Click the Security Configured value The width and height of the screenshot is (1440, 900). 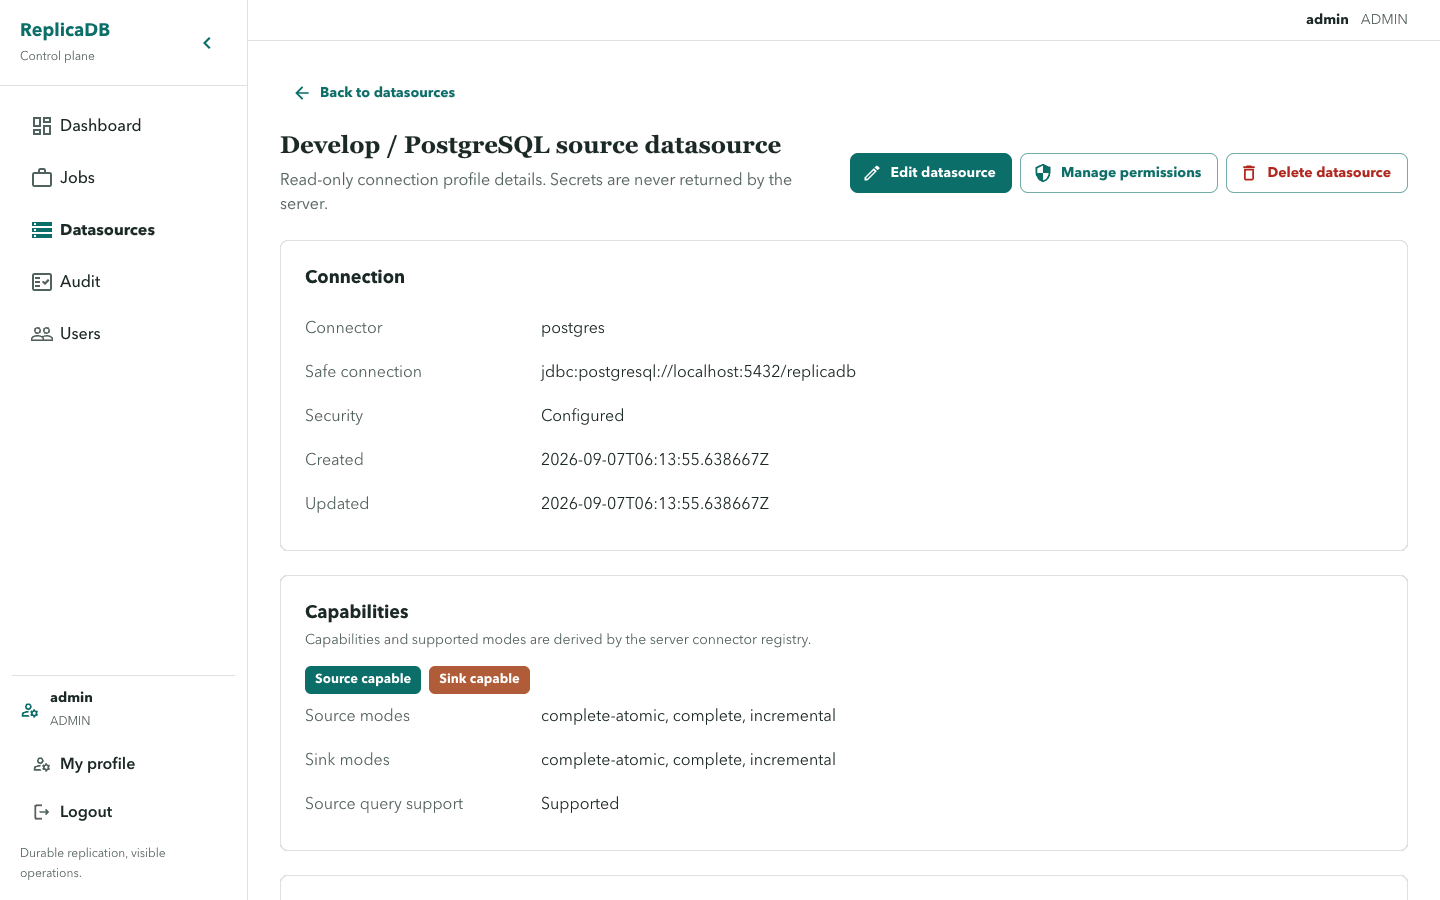point(582,416)
